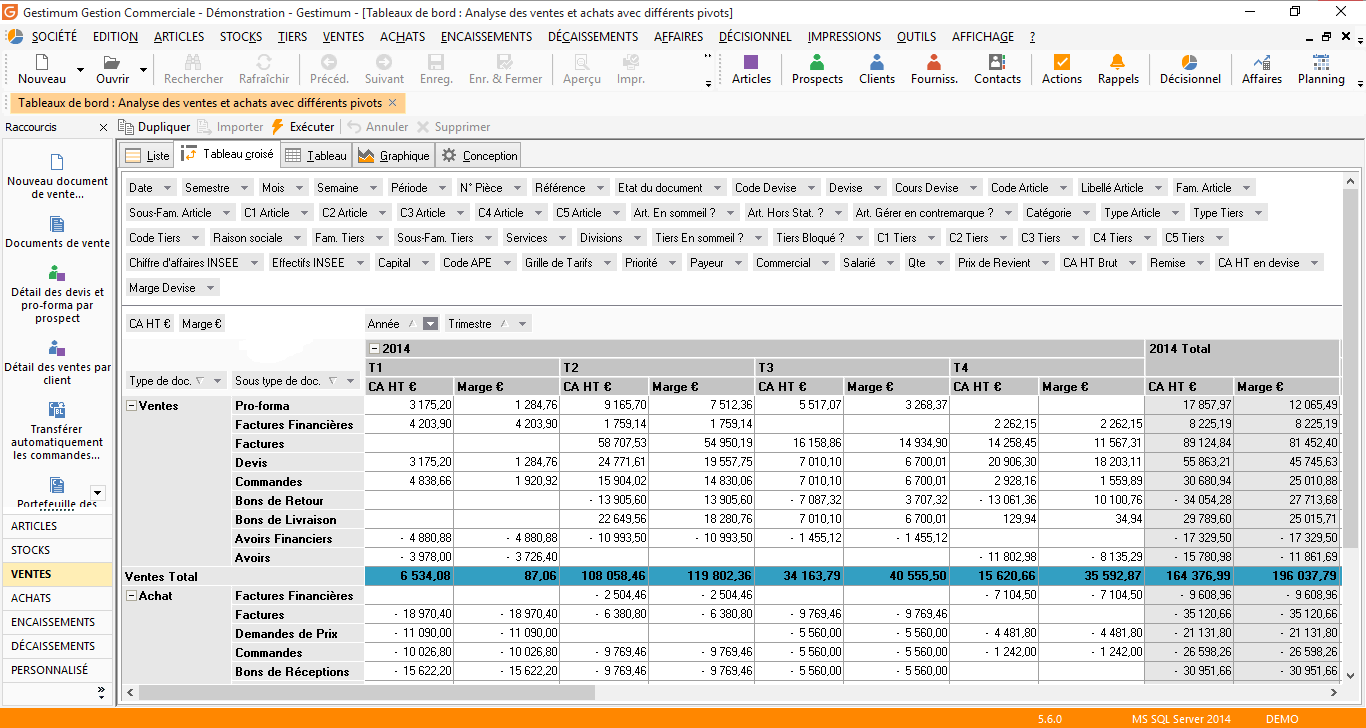This screenshot has height=728, width=1366.
Task: Open Documents de vente shortcut
Action: 57,232
